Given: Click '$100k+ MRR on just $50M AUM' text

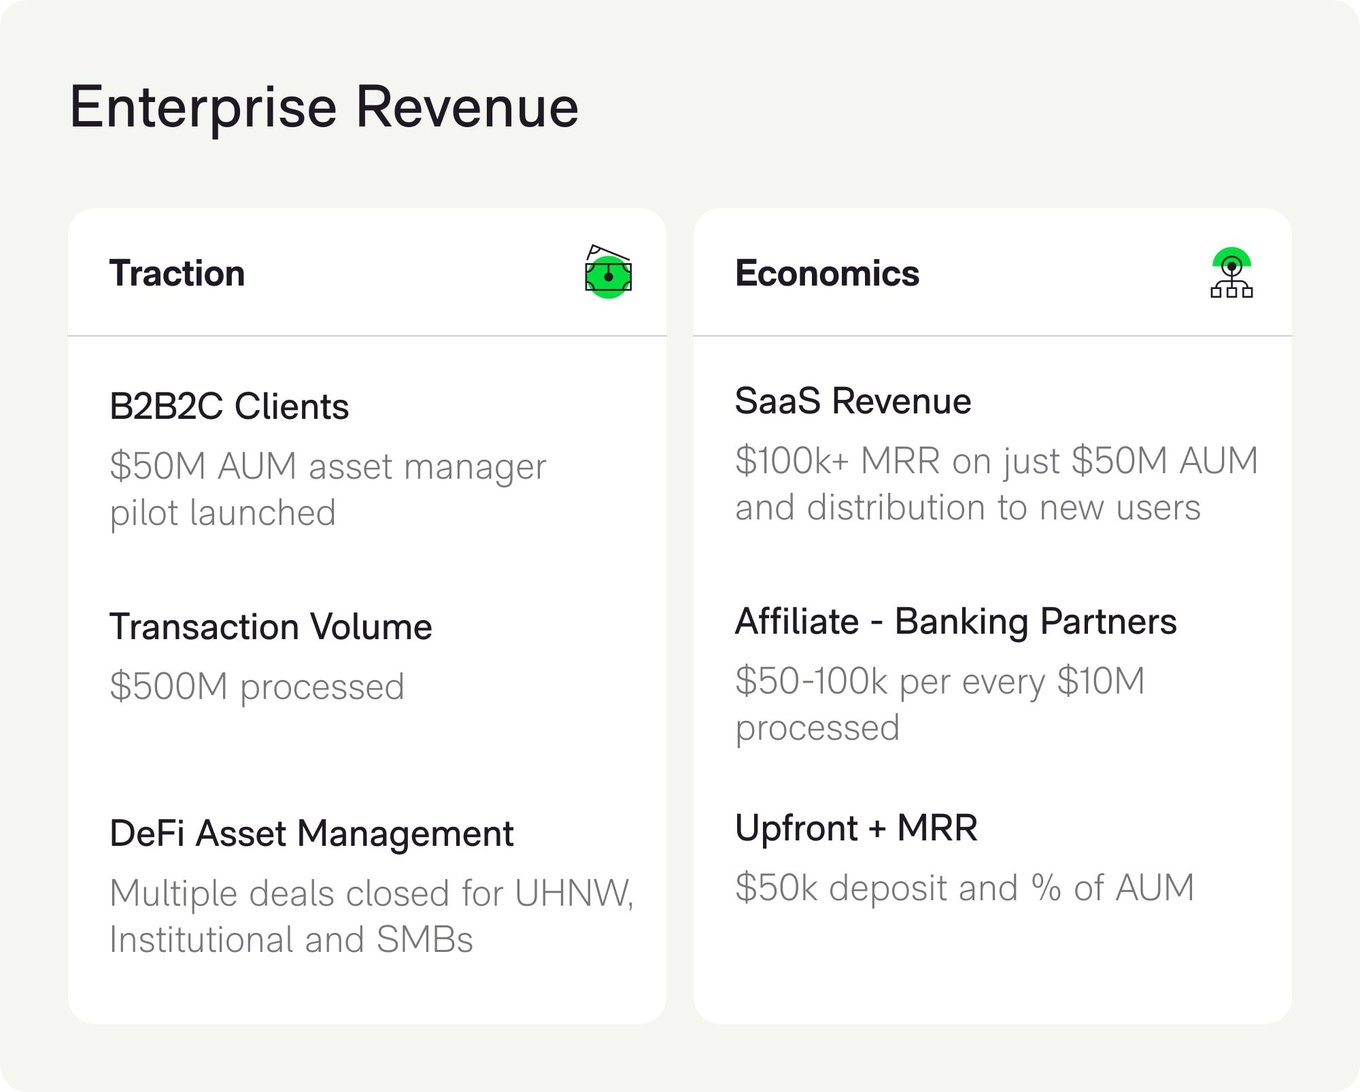Looking at the screenshot, I should pos(997,461).
